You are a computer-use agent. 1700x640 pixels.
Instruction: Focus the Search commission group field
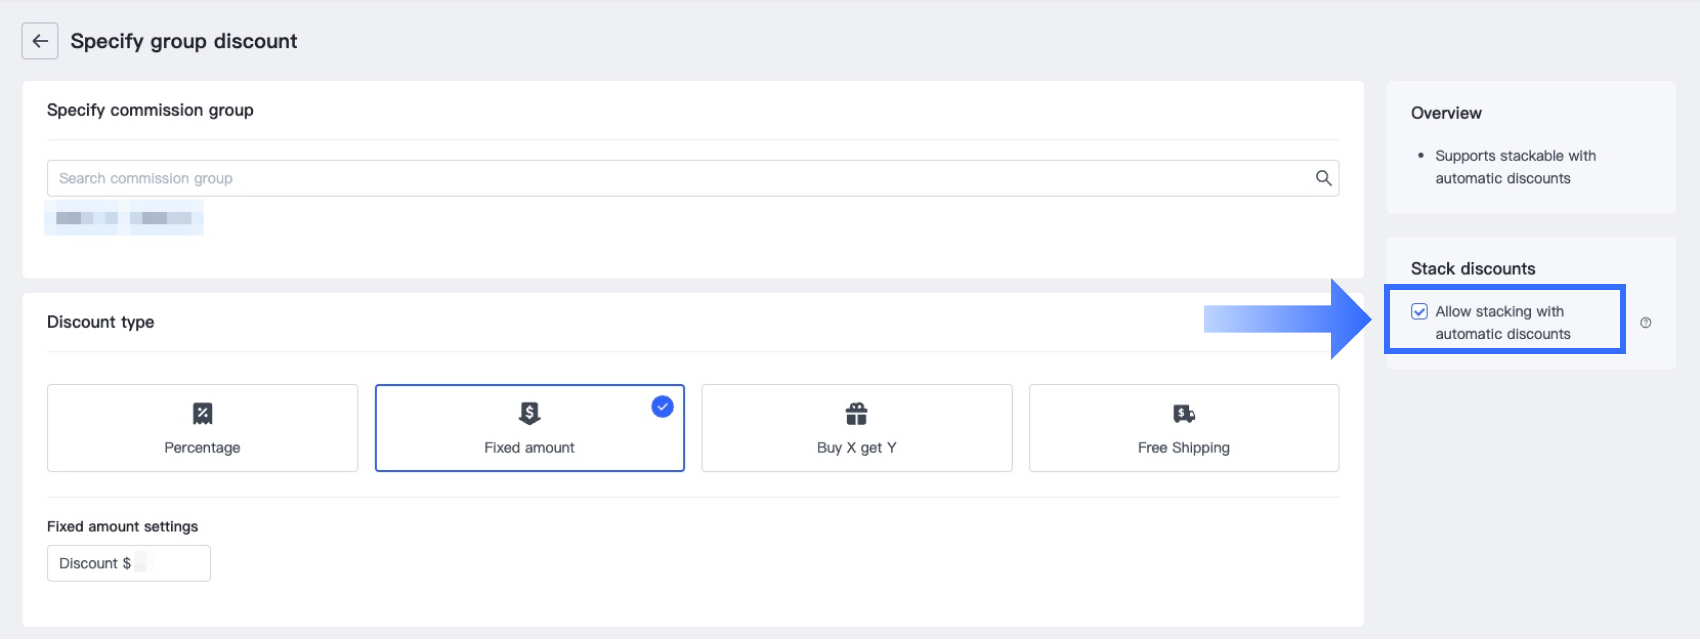tap(680, 178)
